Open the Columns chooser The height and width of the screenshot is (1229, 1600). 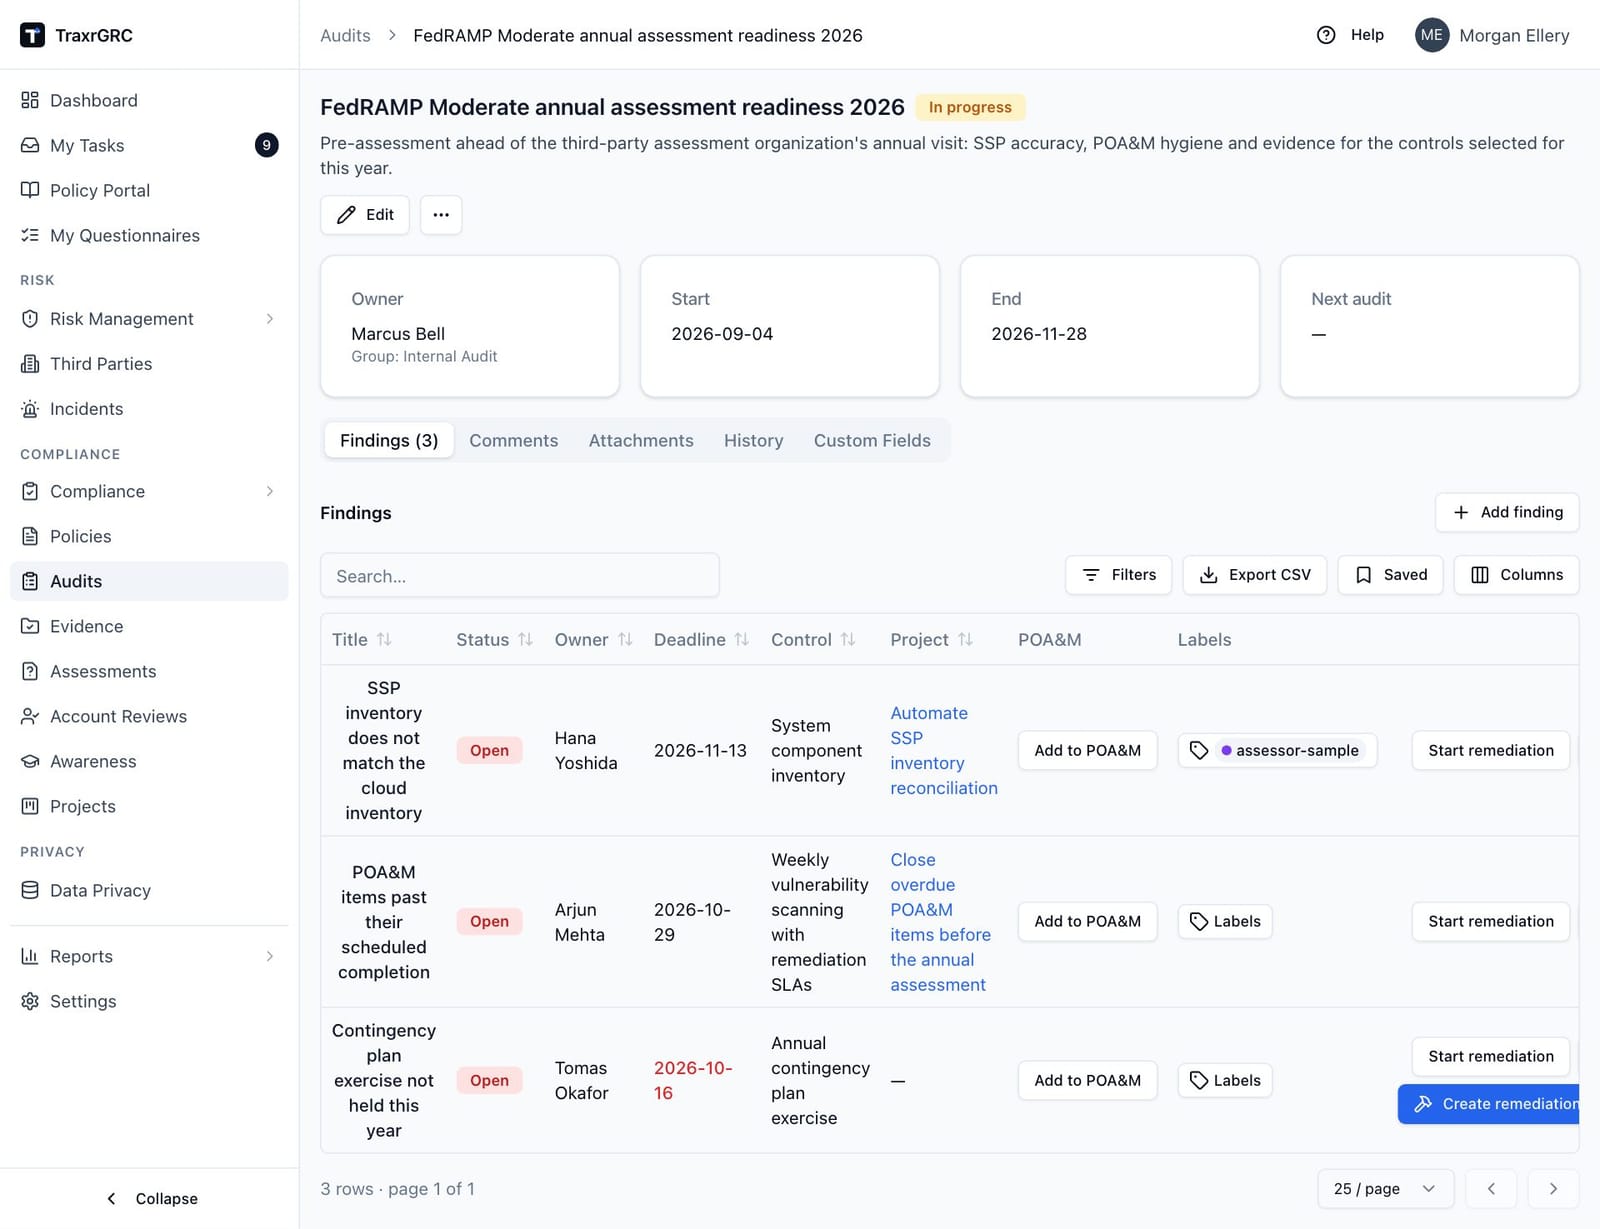1516,575
